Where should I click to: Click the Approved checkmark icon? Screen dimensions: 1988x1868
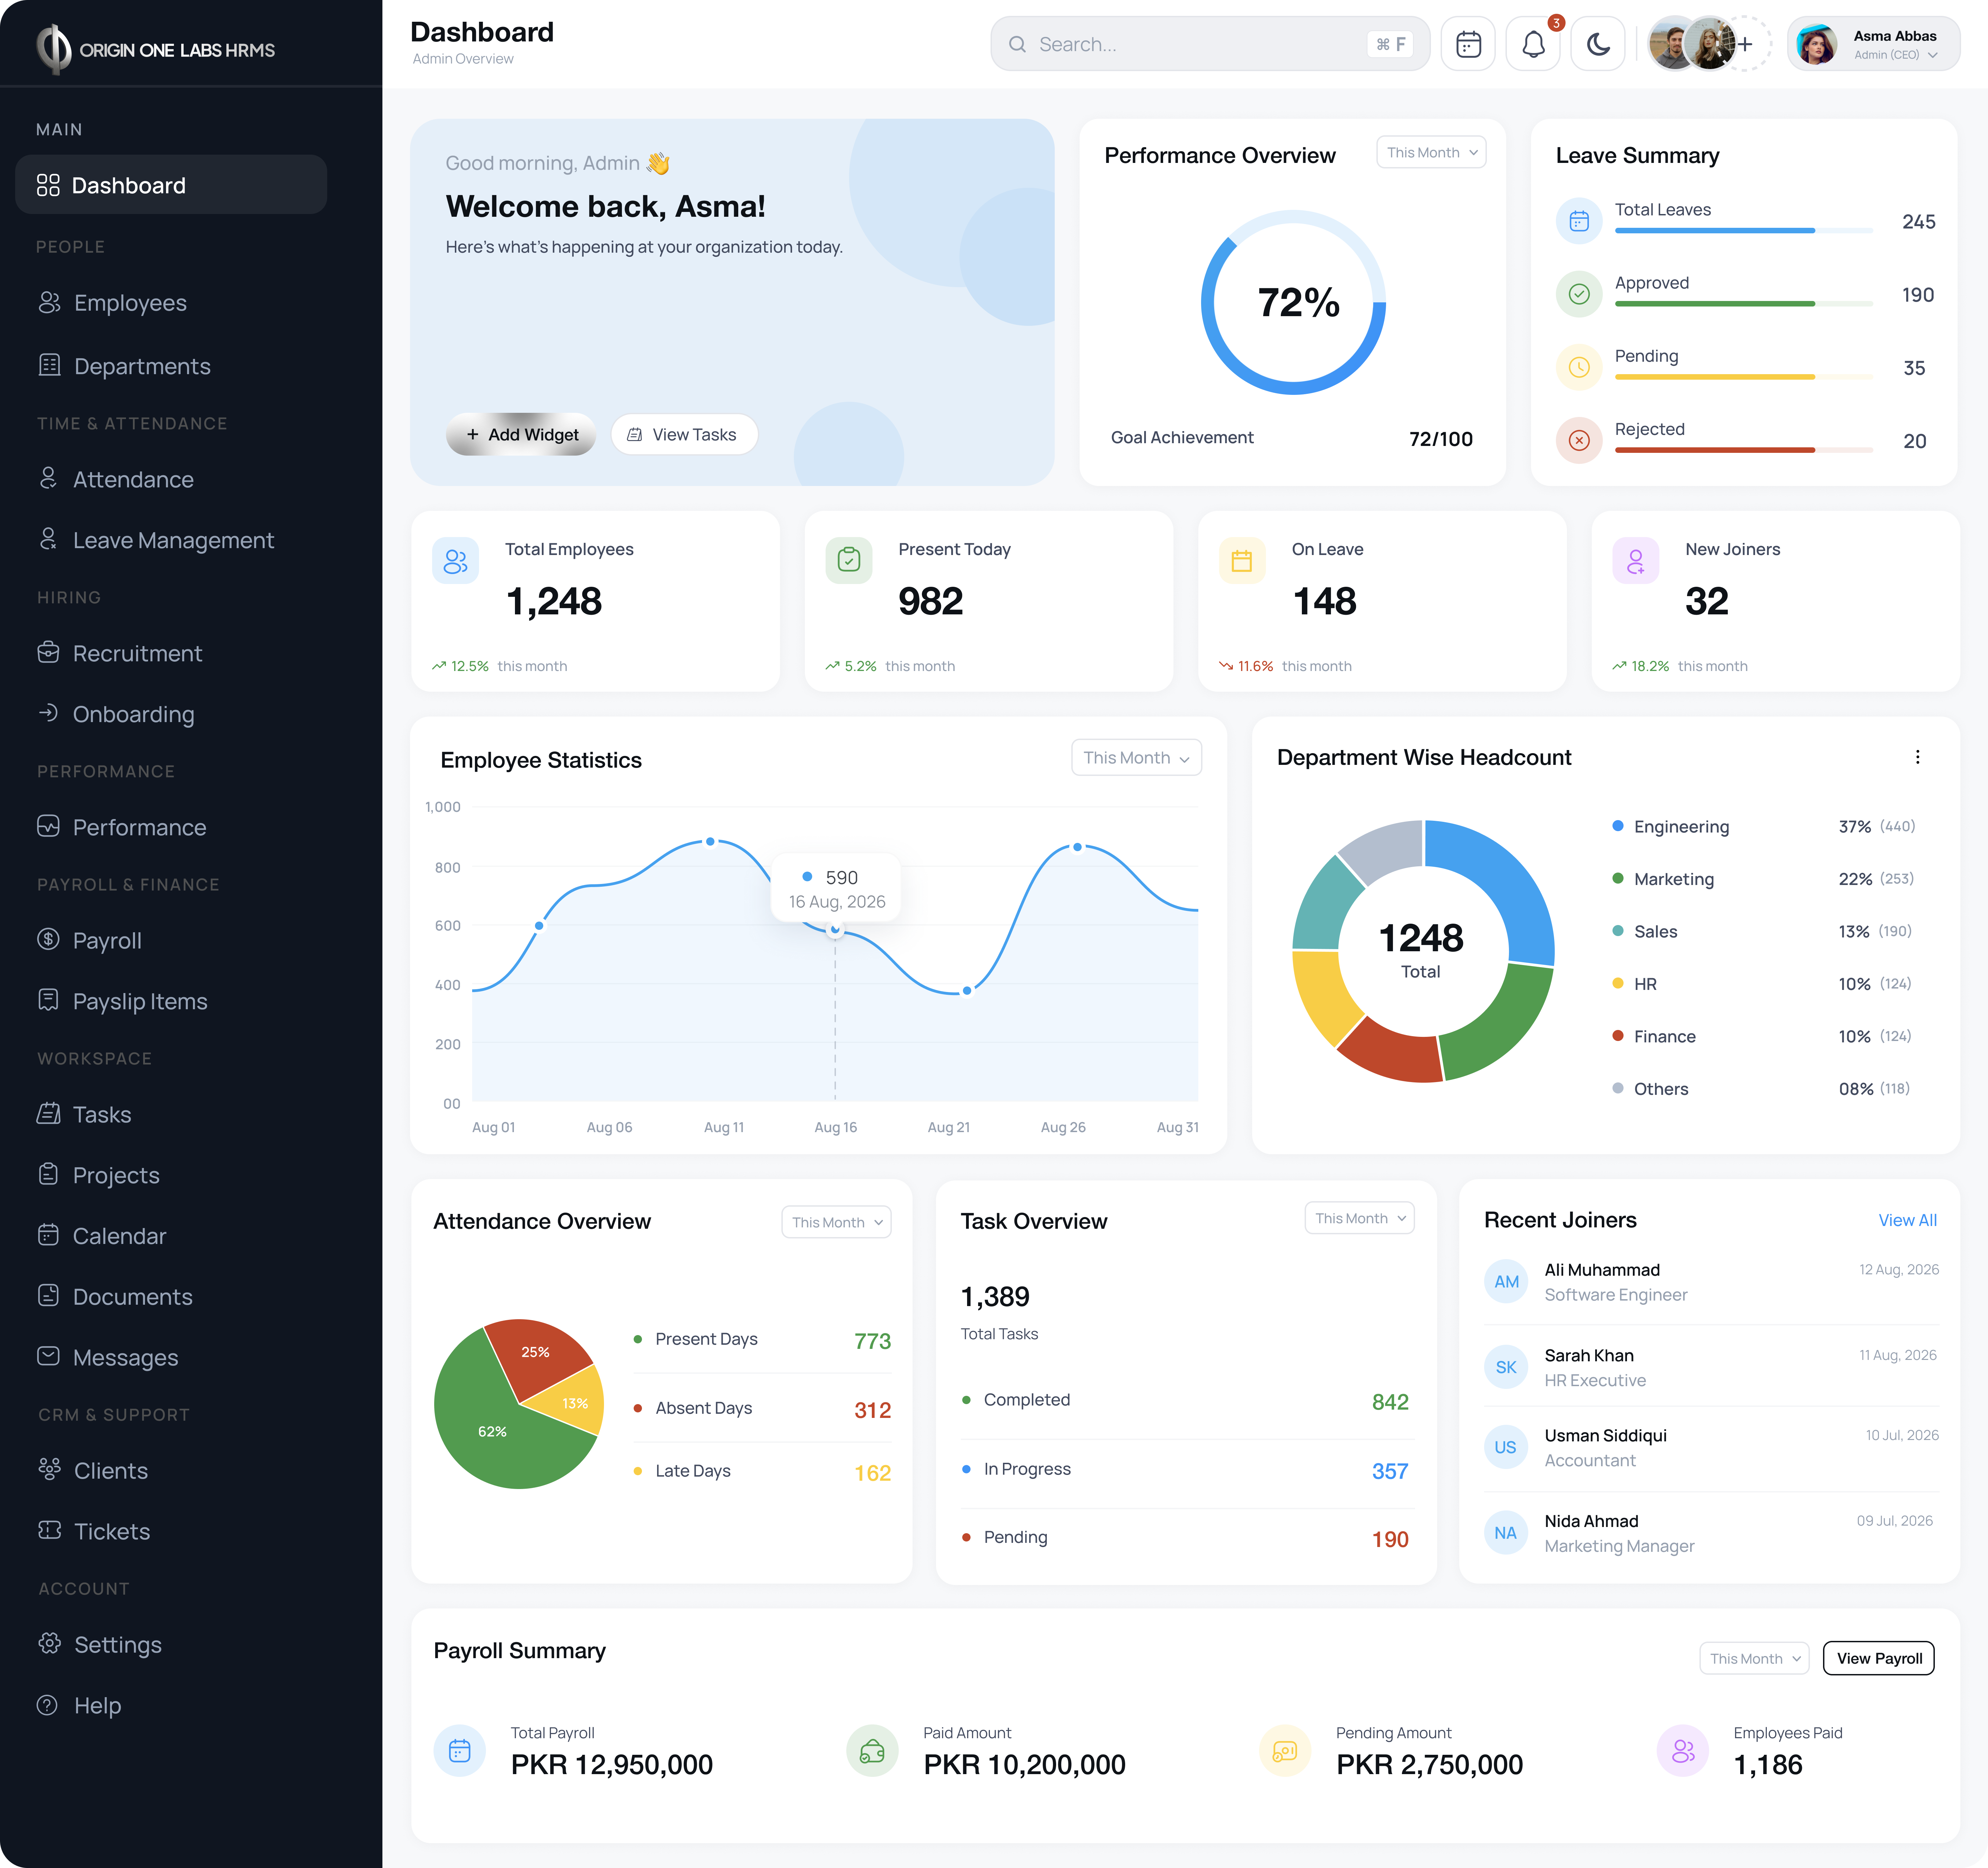click(x=1579, y=294)
